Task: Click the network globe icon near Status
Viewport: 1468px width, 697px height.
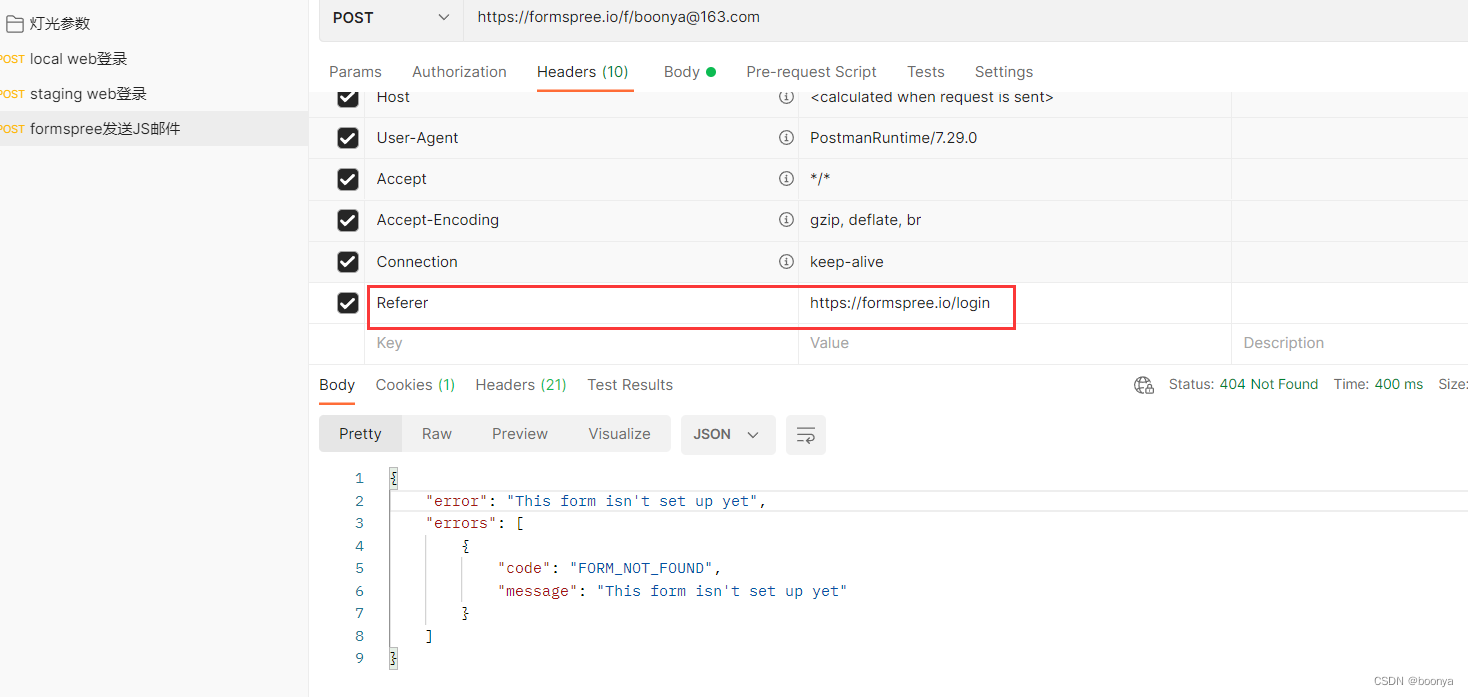Action: 1144,385
